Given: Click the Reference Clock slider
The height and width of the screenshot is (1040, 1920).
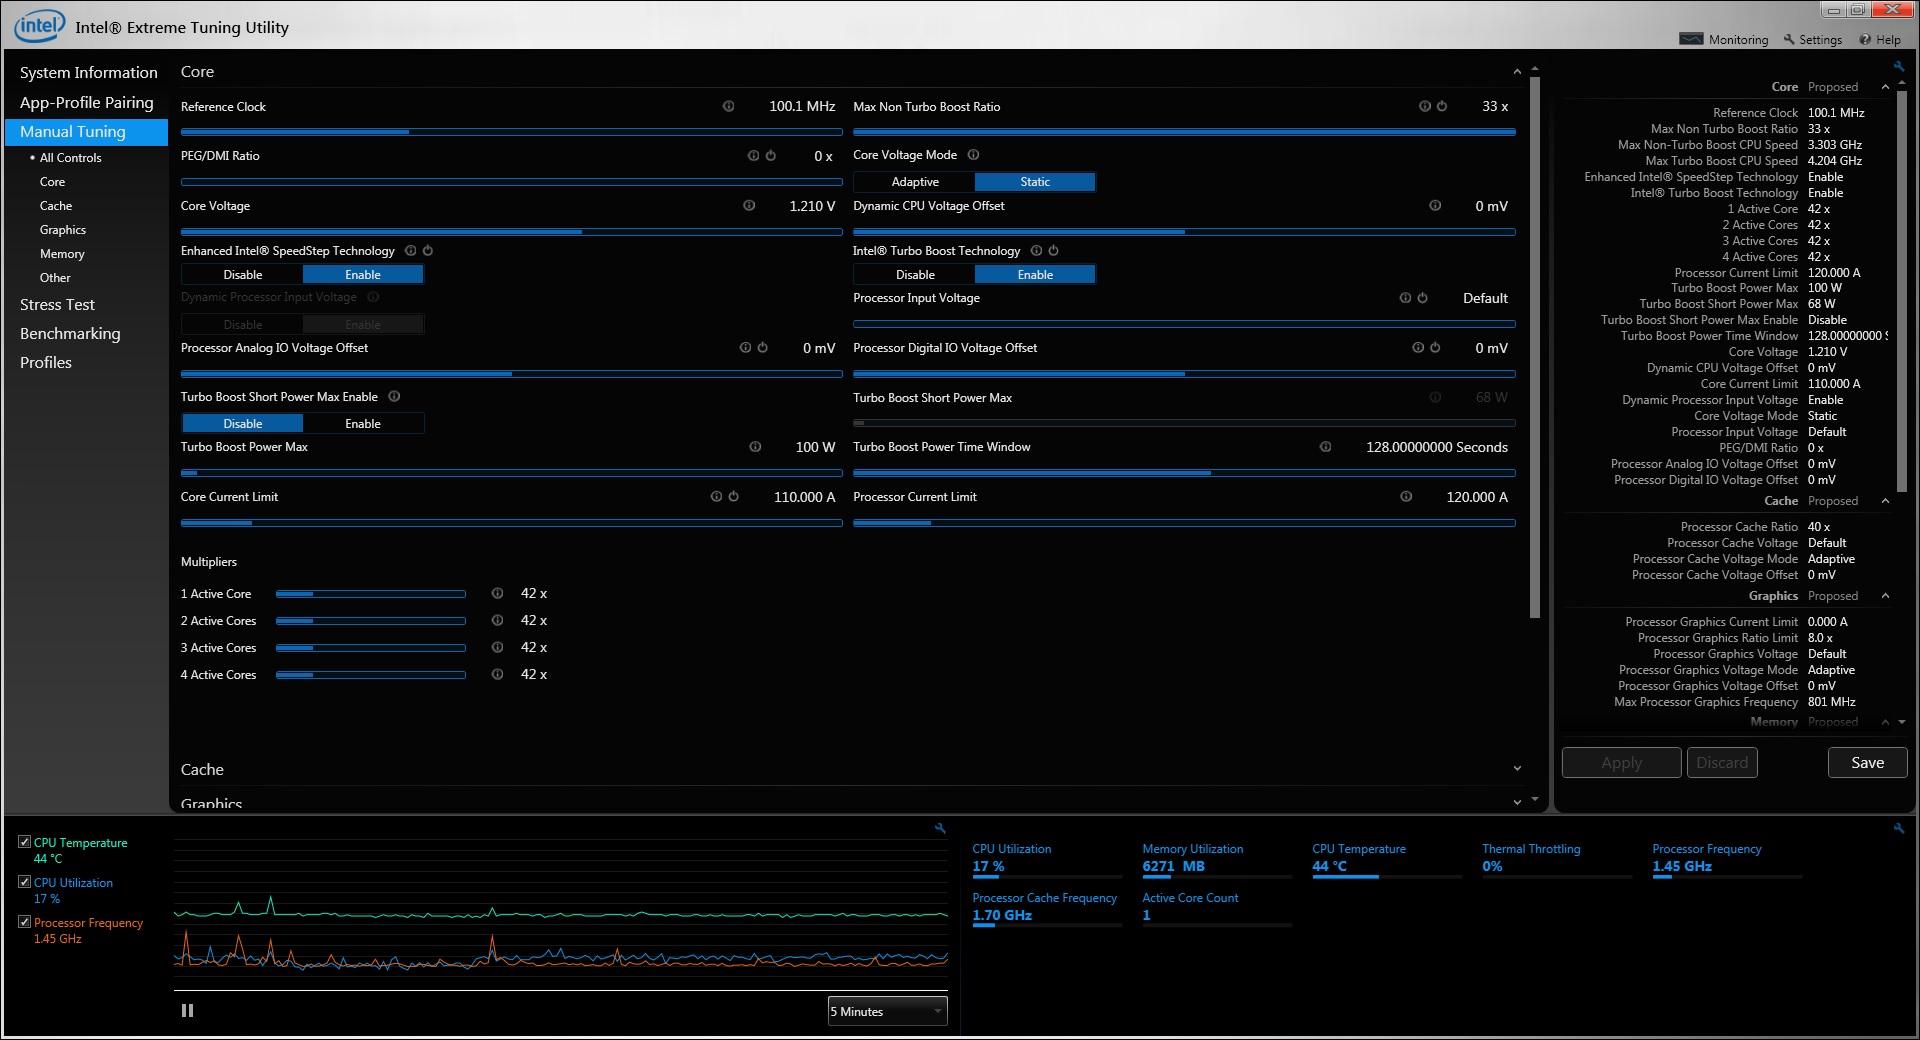Looking at the screenshot, I should tap(511, 132).
